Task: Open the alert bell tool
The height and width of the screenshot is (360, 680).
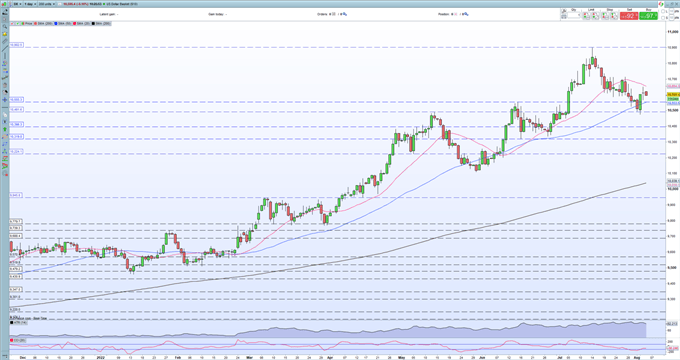Action: (5, 34)
